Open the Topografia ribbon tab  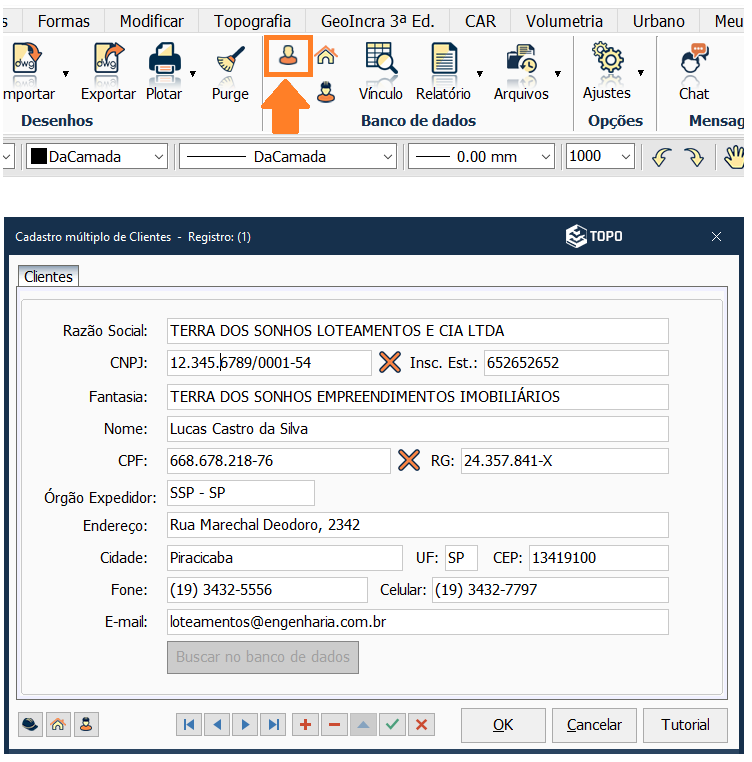click(252, 21)
